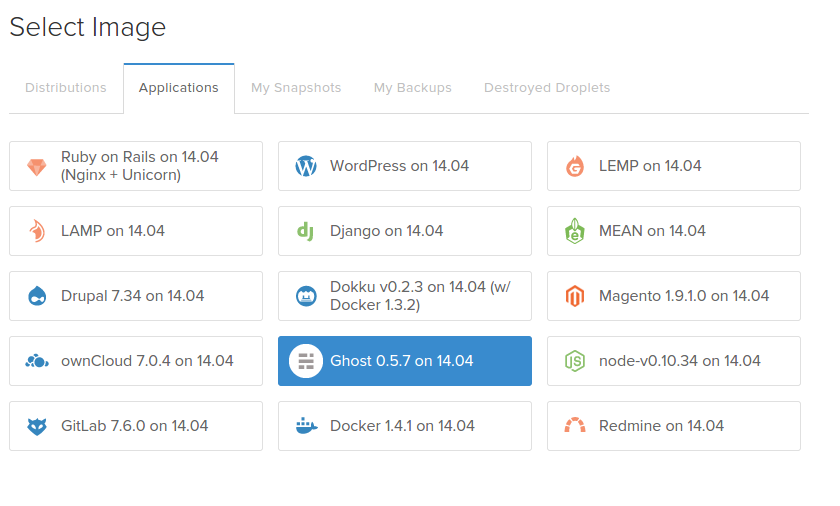Switch to the Distributions tab
Image resolution: width=840 pixels, height=506 pixels.
coord(66,88)
